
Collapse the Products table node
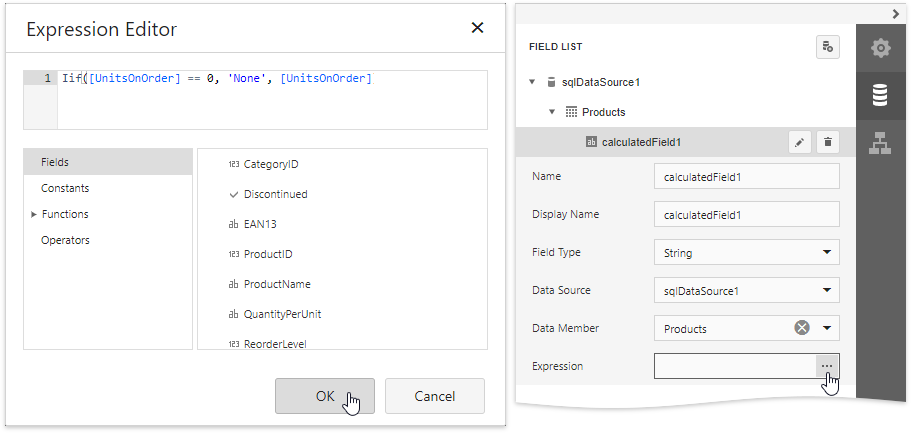pos(551,112)
